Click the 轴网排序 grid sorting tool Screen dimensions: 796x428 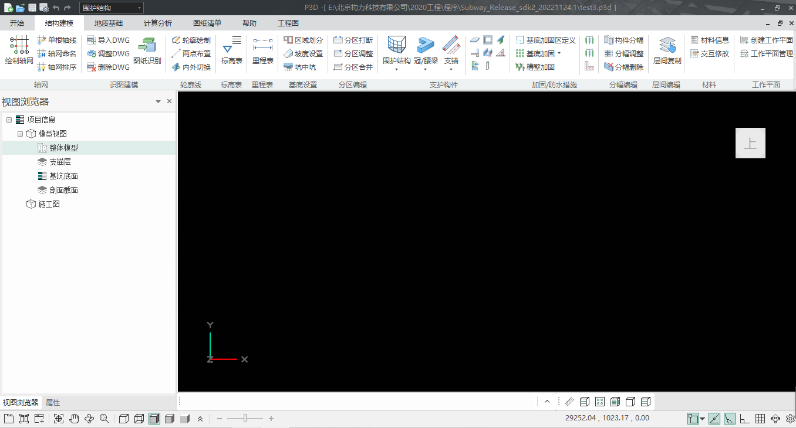coord(57,67)
